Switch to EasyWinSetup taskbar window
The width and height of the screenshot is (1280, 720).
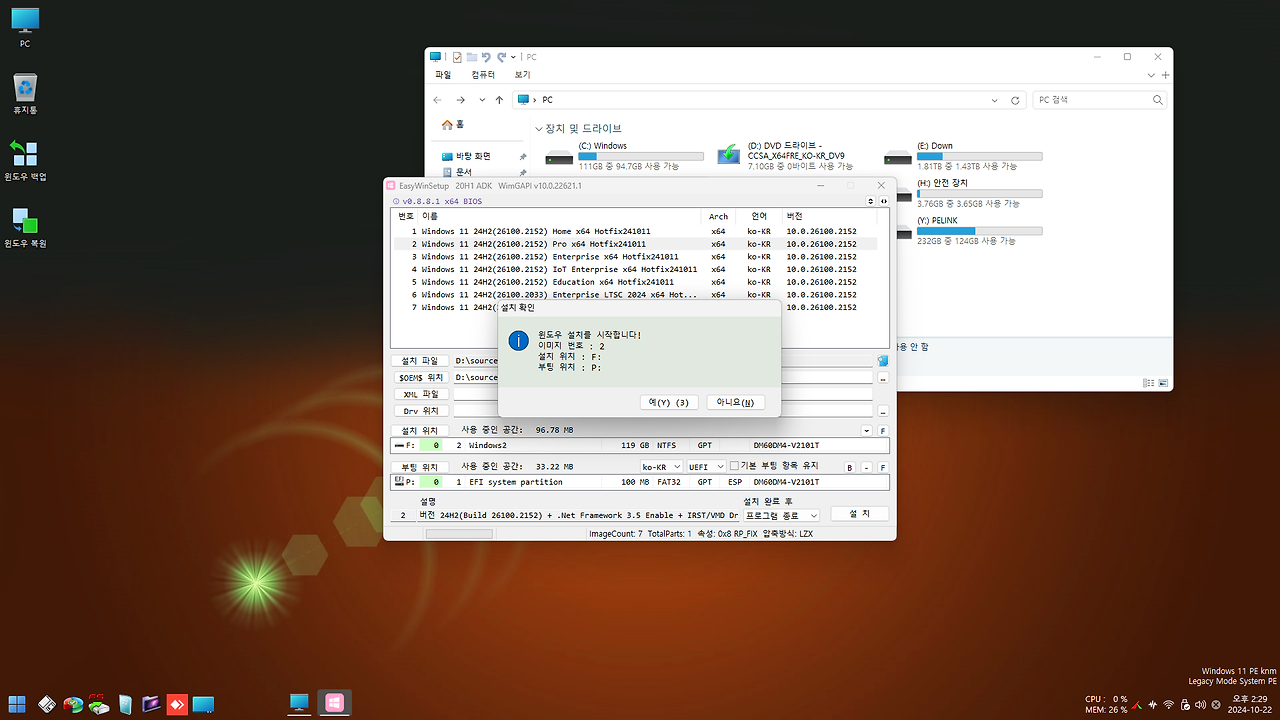point(334,704)
